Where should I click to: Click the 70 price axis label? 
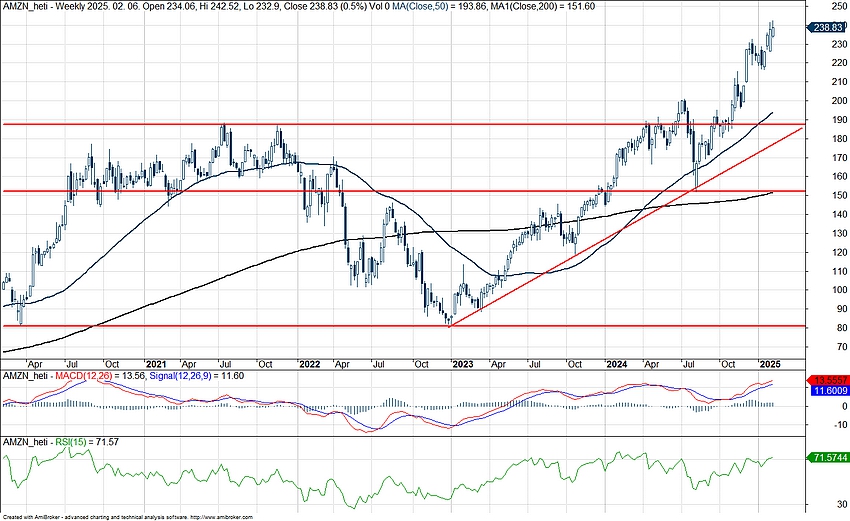(x=841, y=347)
